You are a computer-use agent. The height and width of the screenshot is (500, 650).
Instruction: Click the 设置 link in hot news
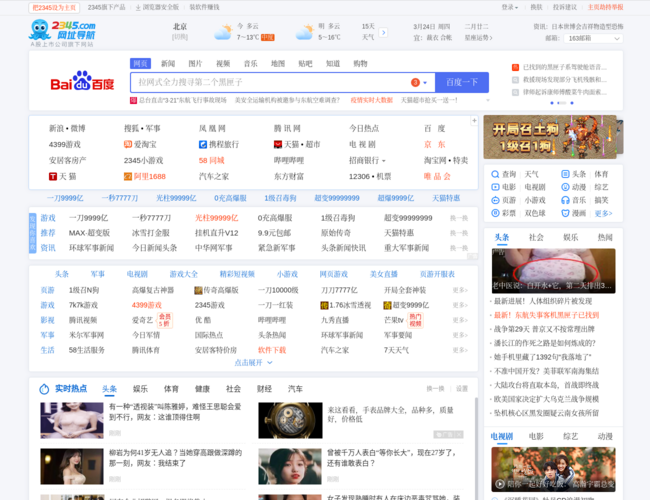click(x=462, y=389)
